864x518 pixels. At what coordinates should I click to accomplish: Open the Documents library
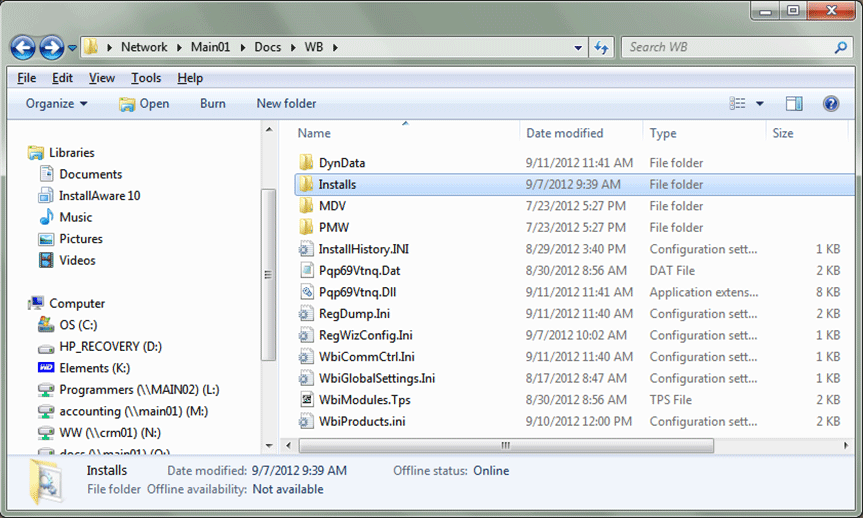[91, 174]
